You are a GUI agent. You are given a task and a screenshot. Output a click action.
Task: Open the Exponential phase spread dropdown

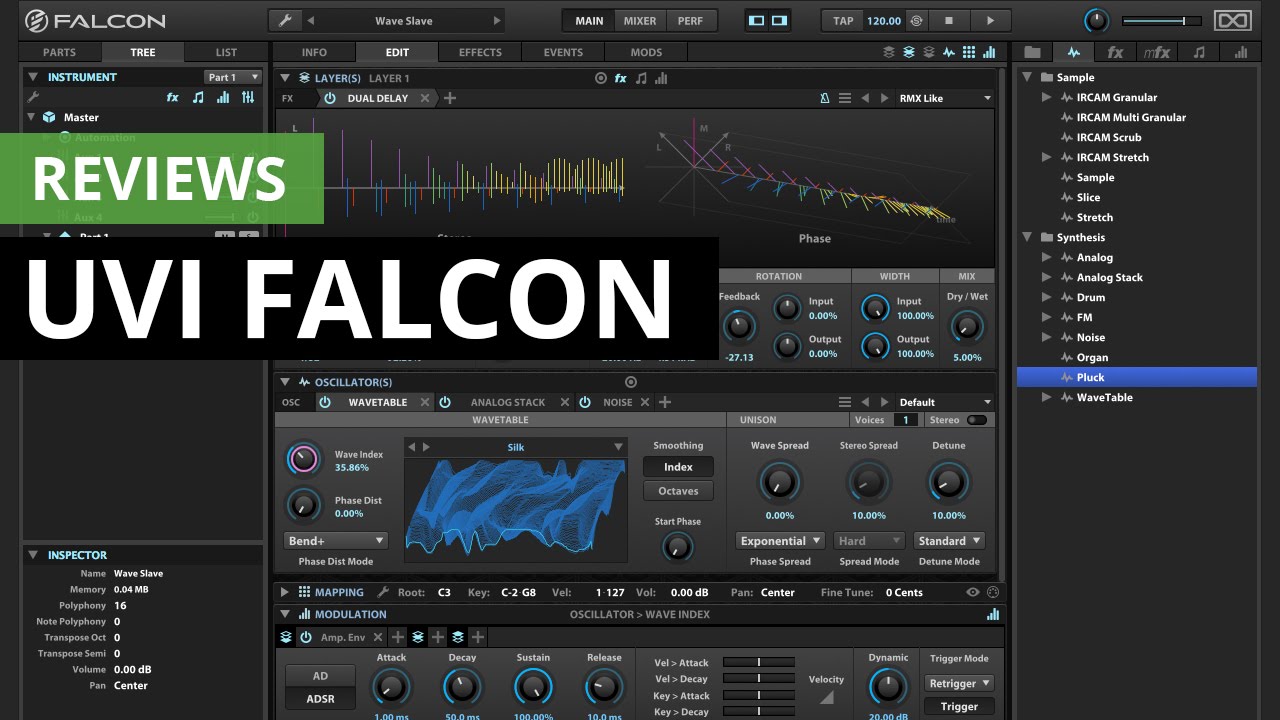coord(780,541)
